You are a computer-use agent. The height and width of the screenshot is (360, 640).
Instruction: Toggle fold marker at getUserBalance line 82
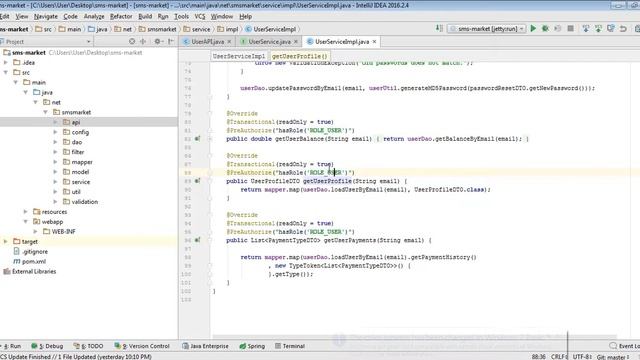coord(210,139)
